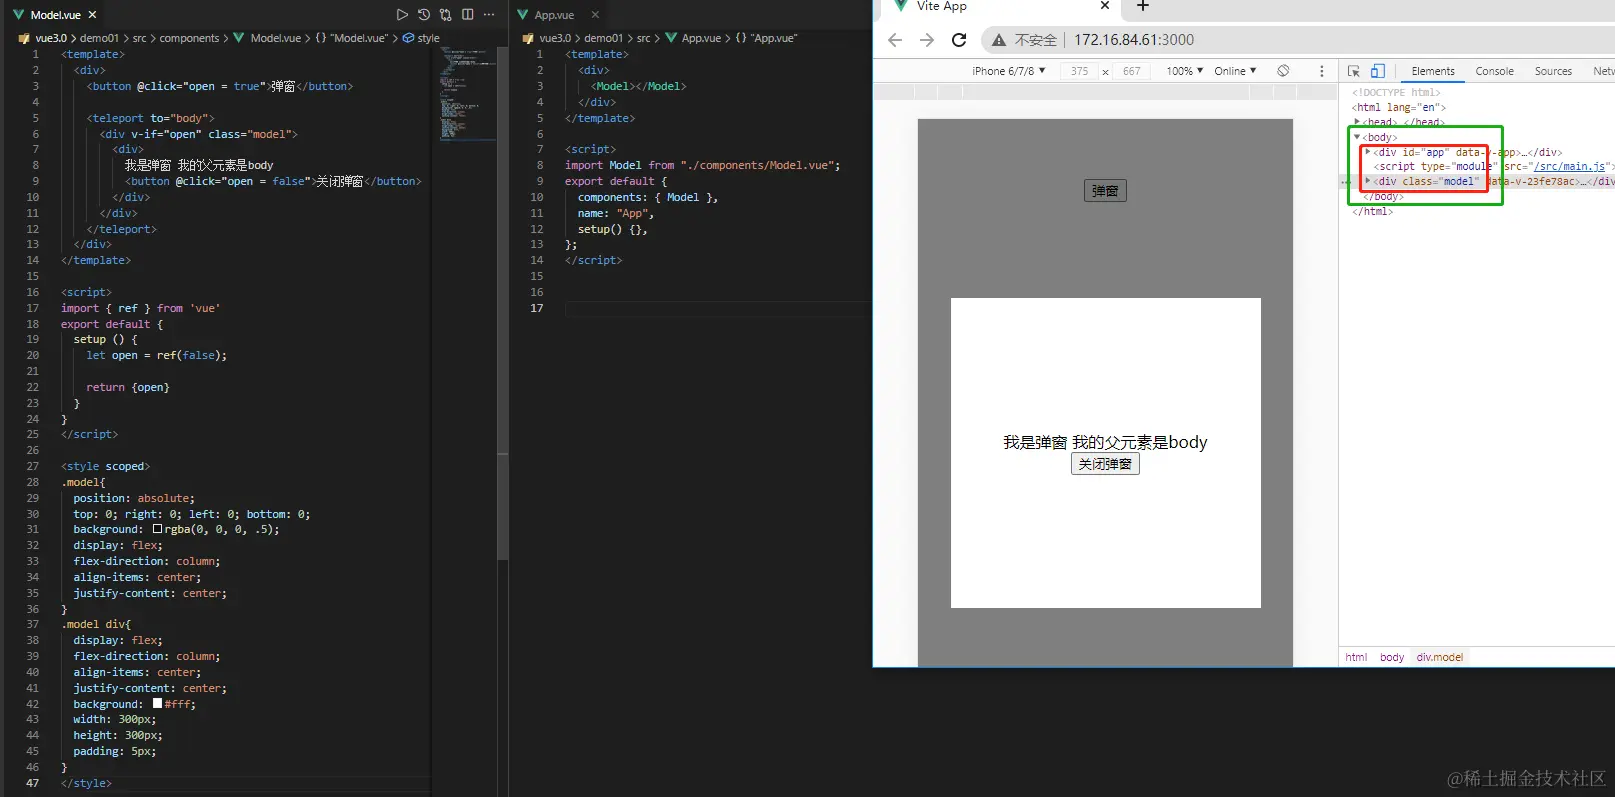Switch to the Model.vue editor tab
The height and width of the screenshot is (797, 1615).
click(55, 15)
